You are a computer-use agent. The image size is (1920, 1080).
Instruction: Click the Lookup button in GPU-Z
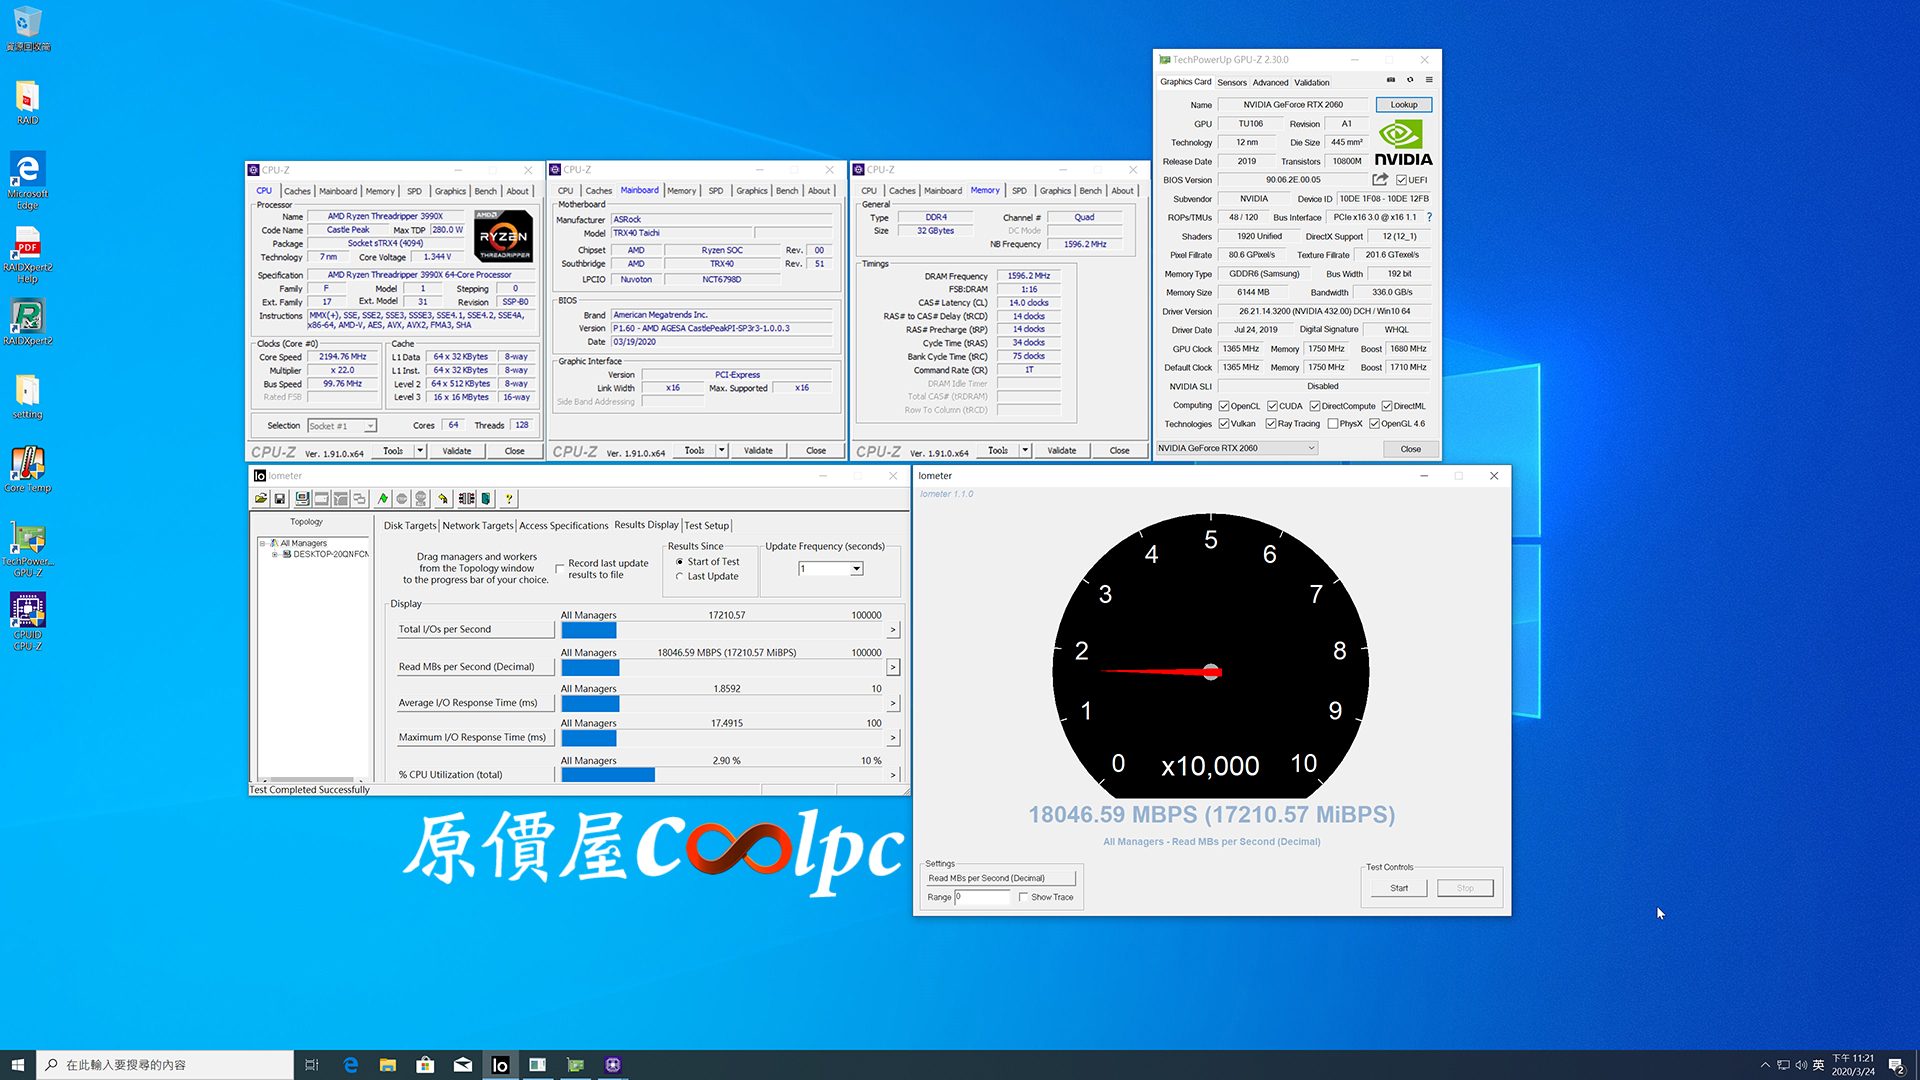(x=1404, y=104)
